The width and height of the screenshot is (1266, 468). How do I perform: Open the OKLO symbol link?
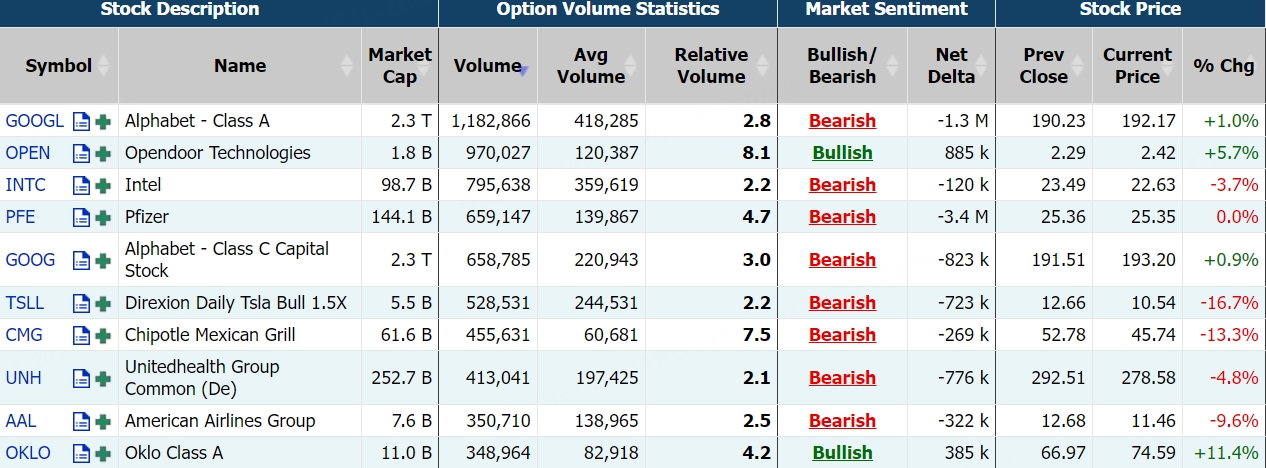pyautogui.click(x=28, y=453)
